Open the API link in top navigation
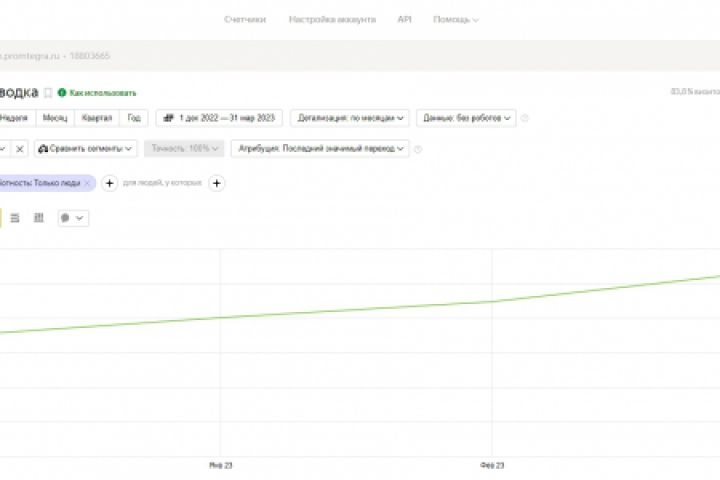This screenshot has width=720, height=480. [404, 19]
